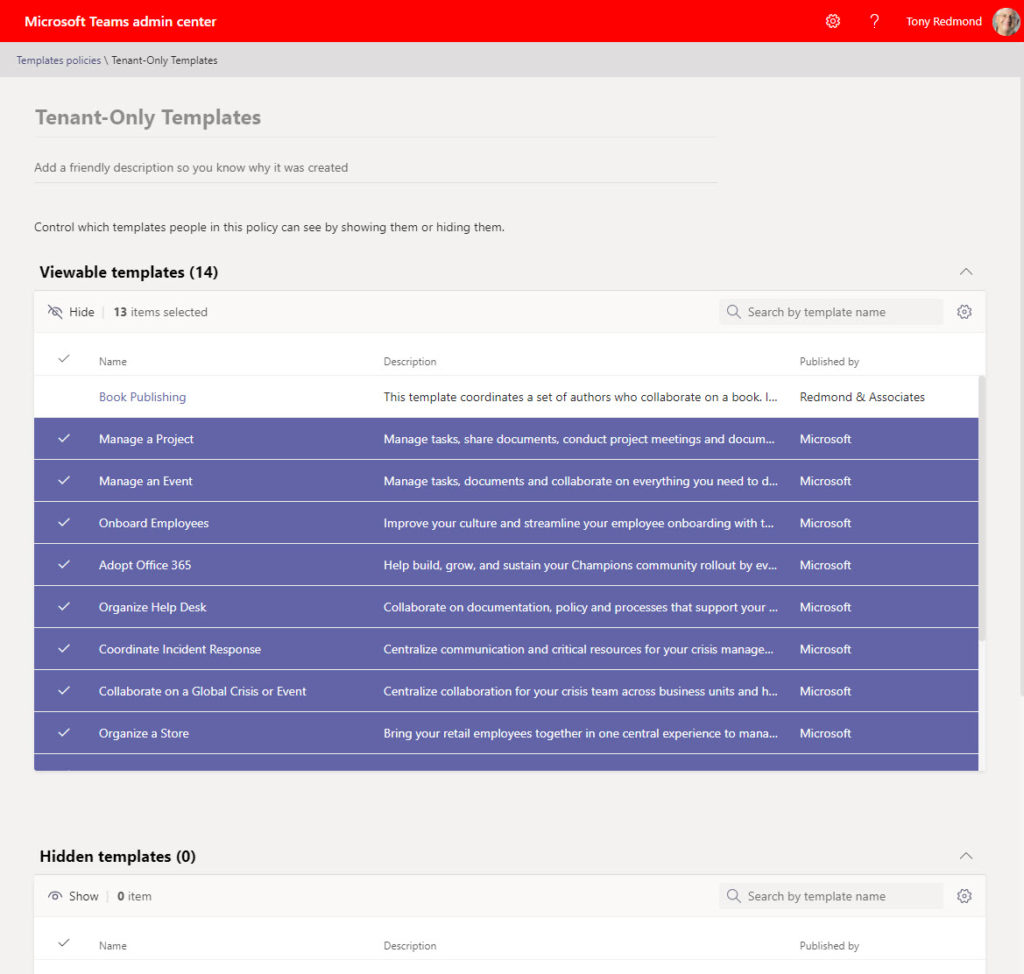
Task: Click Redmond & Associates publisher cell
Action: 862,397
